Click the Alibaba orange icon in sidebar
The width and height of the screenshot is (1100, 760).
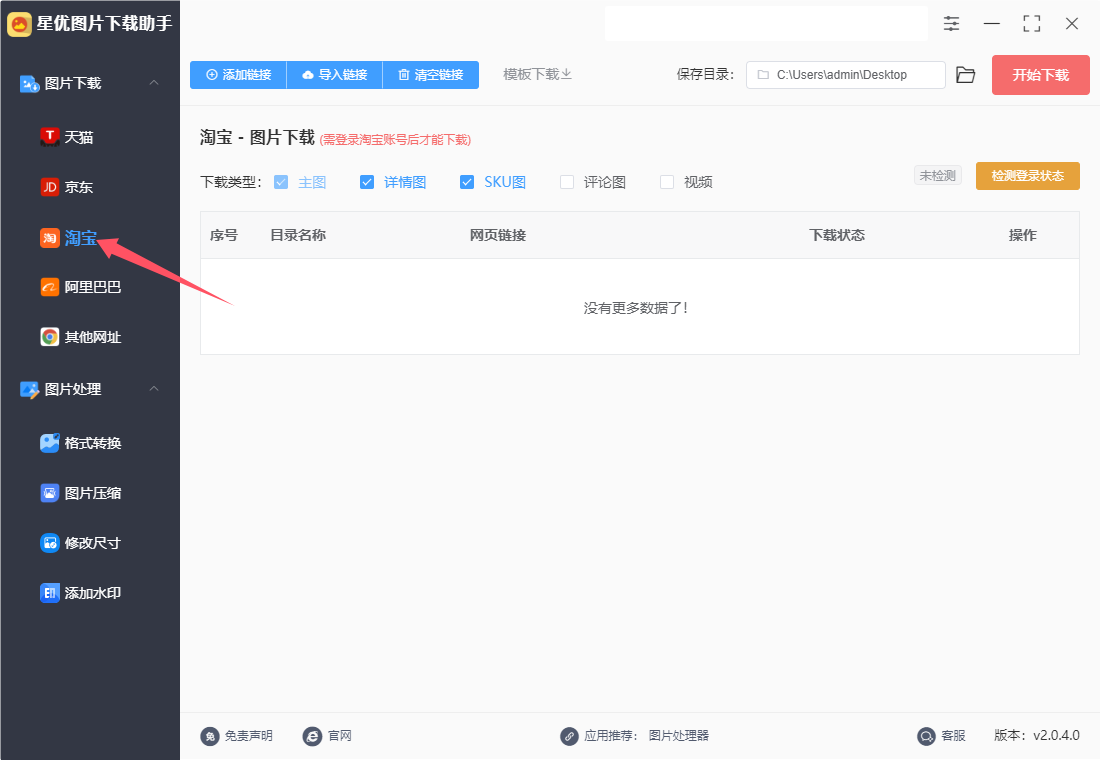(x=49, y=287)
